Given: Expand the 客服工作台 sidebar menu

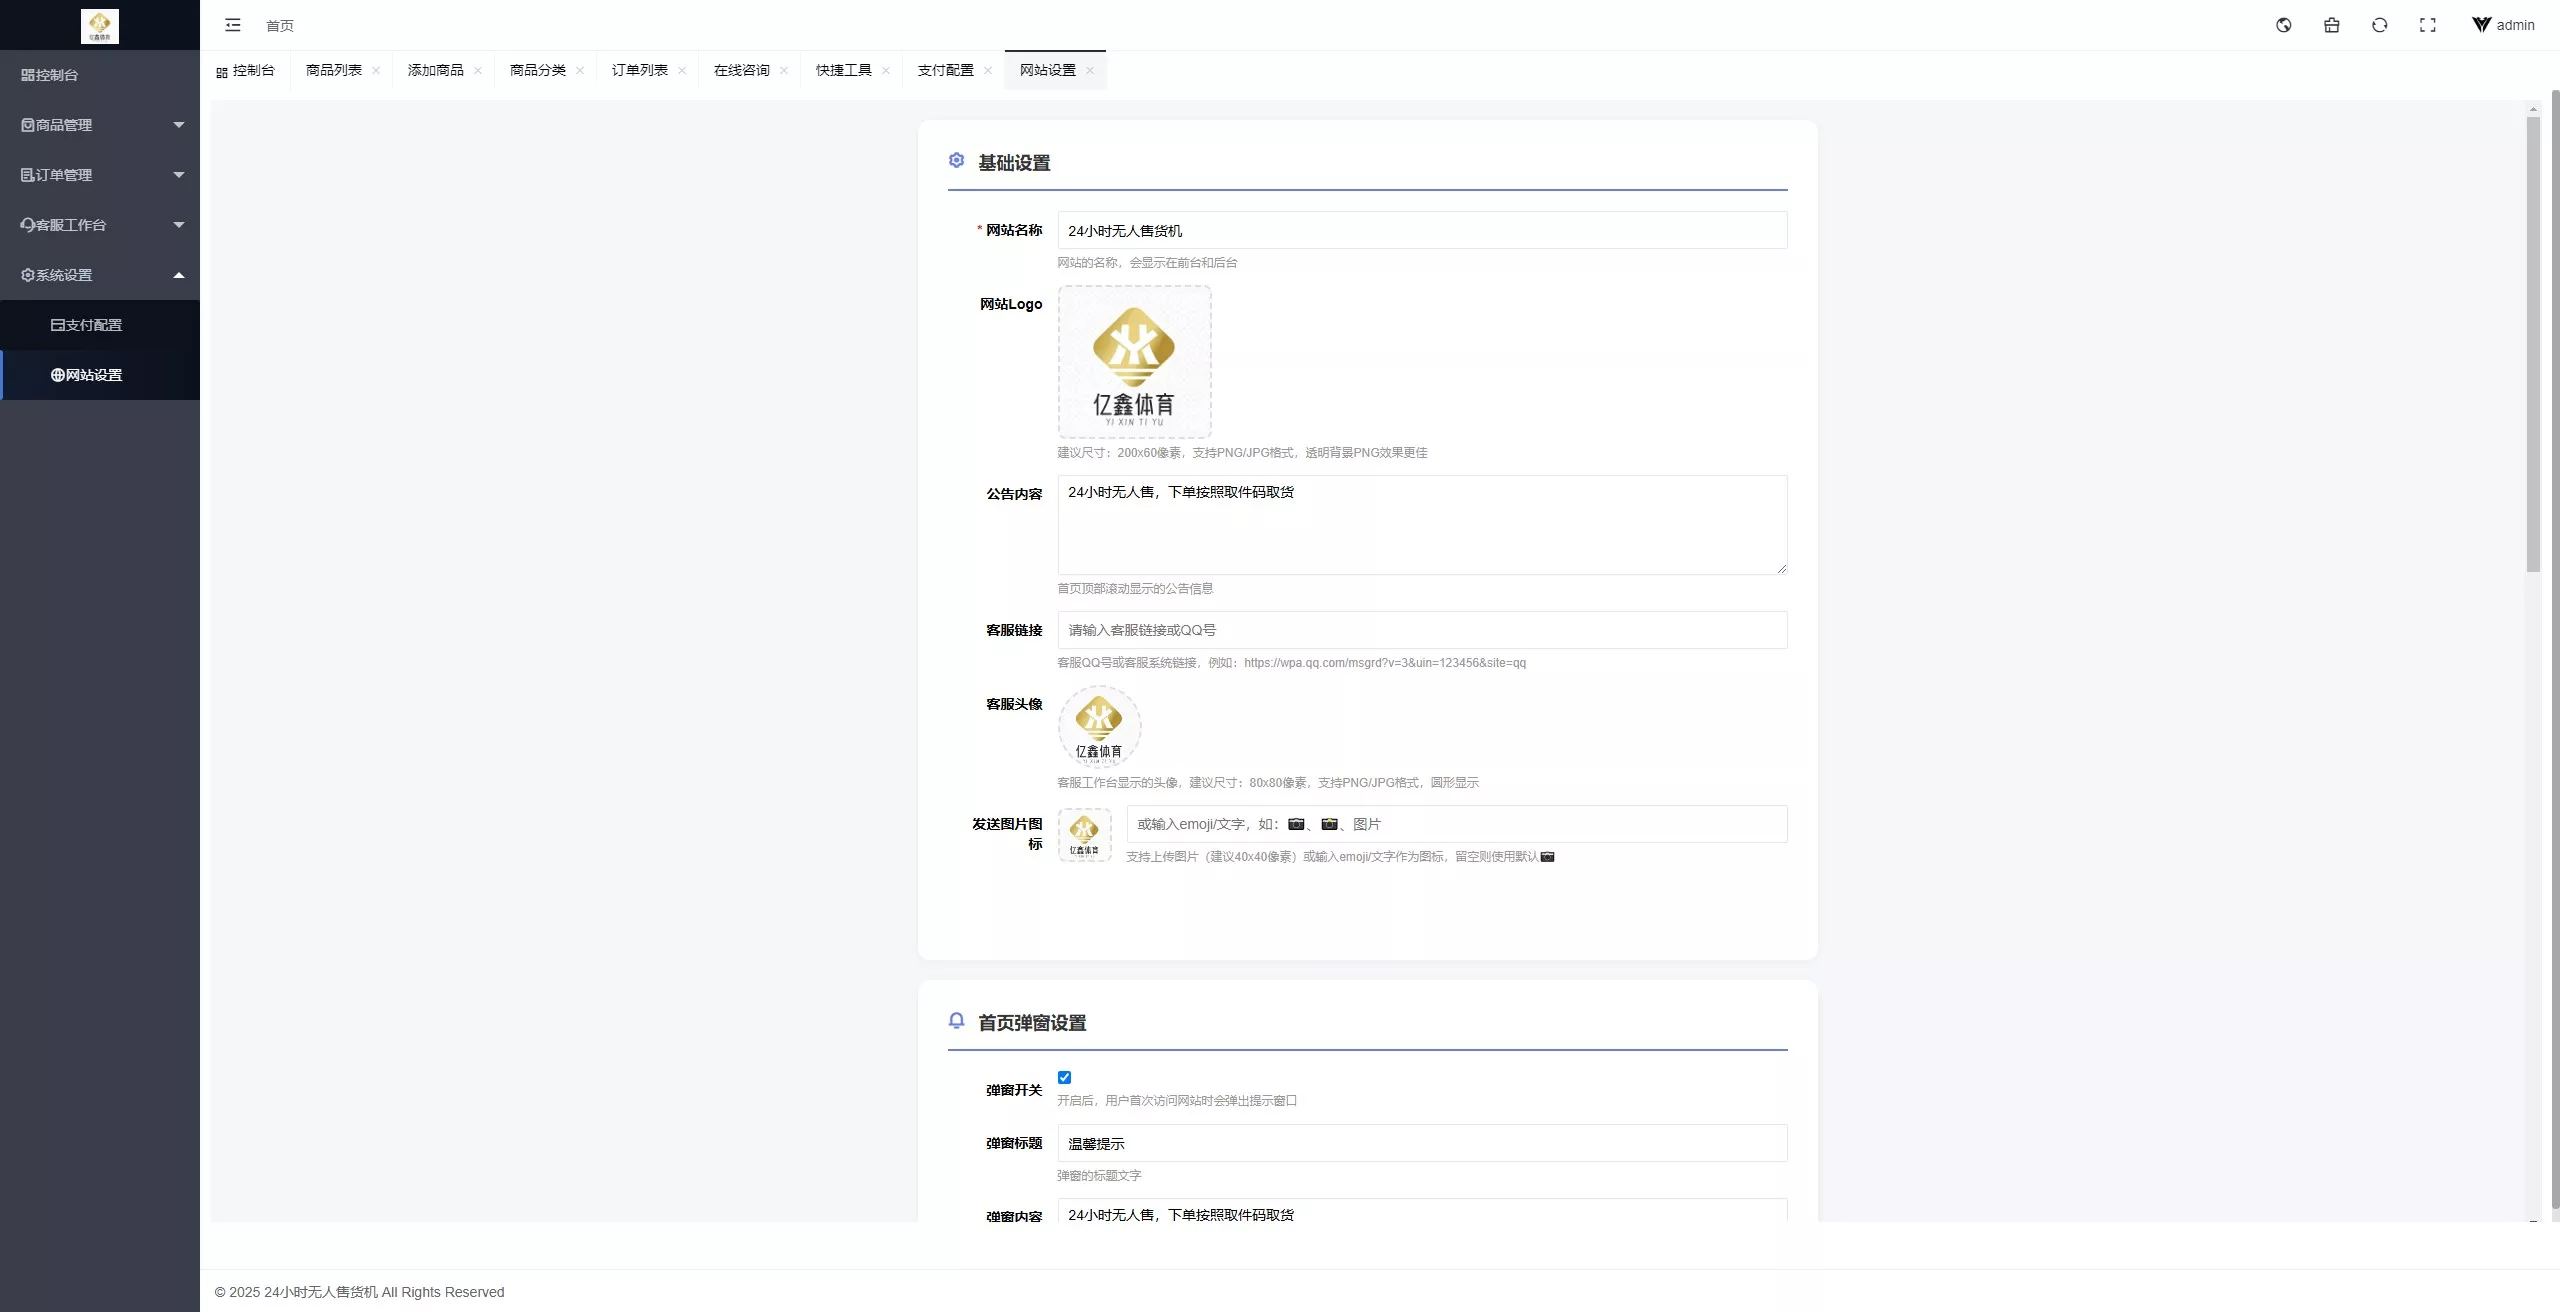Looking at the screenshot, I should 100,225.
